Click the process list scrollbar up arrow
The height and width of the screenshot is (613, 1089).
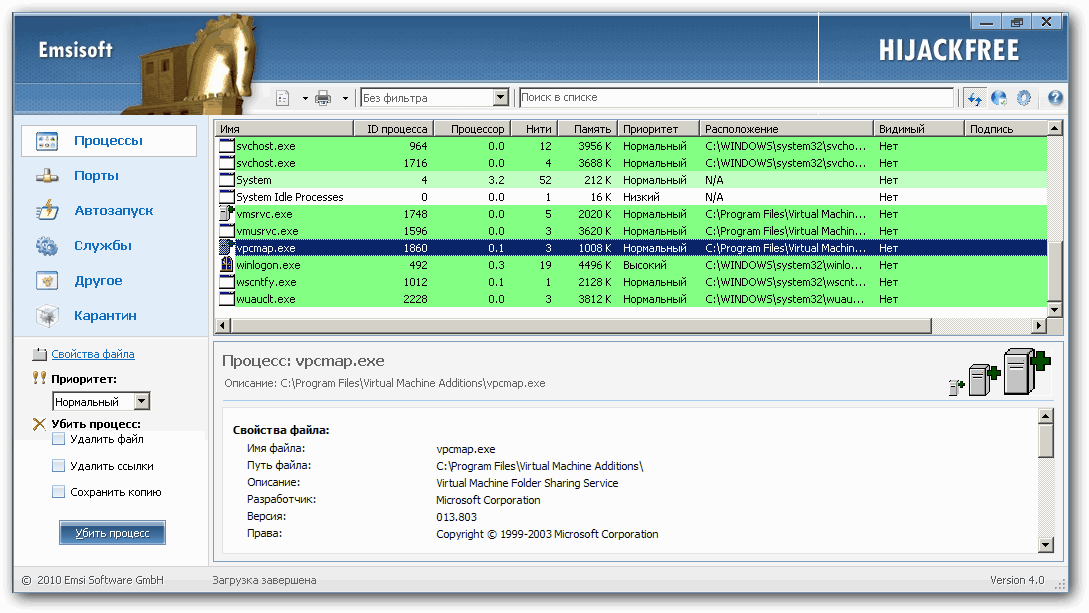click(x=1055, y=128)
